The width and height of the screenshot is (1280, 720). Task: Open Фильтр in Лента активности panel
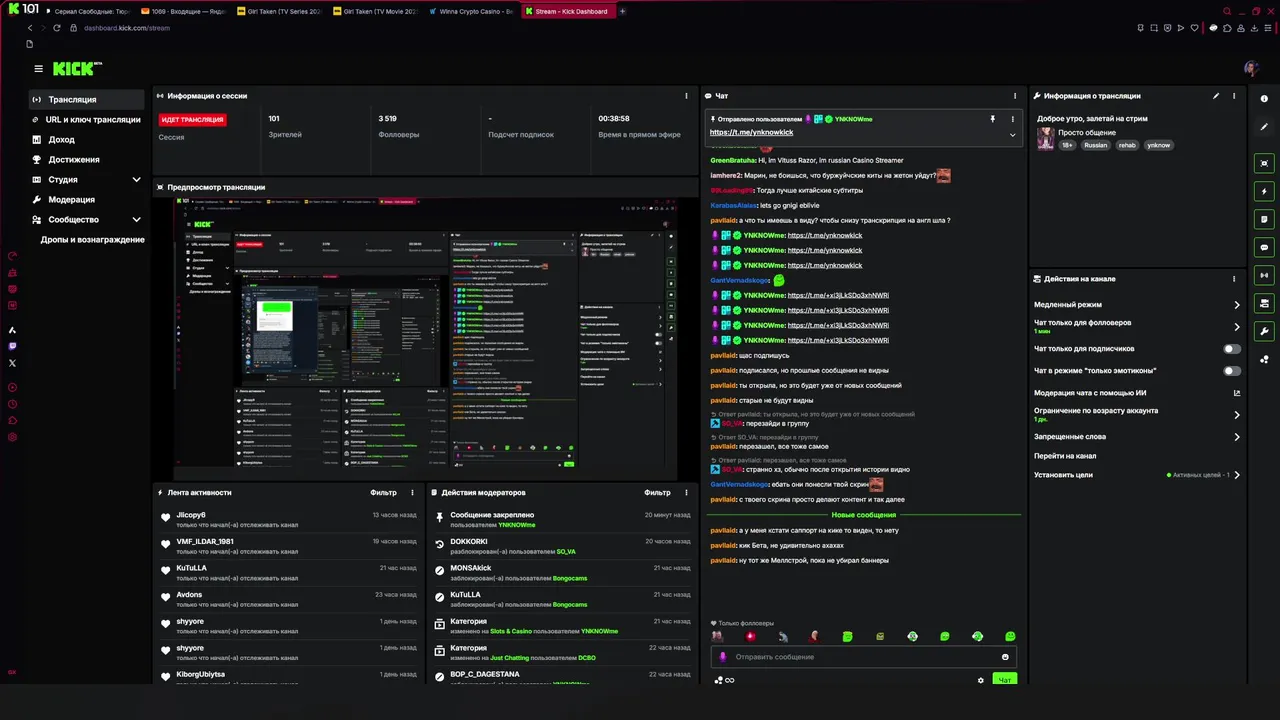point(383,492)
